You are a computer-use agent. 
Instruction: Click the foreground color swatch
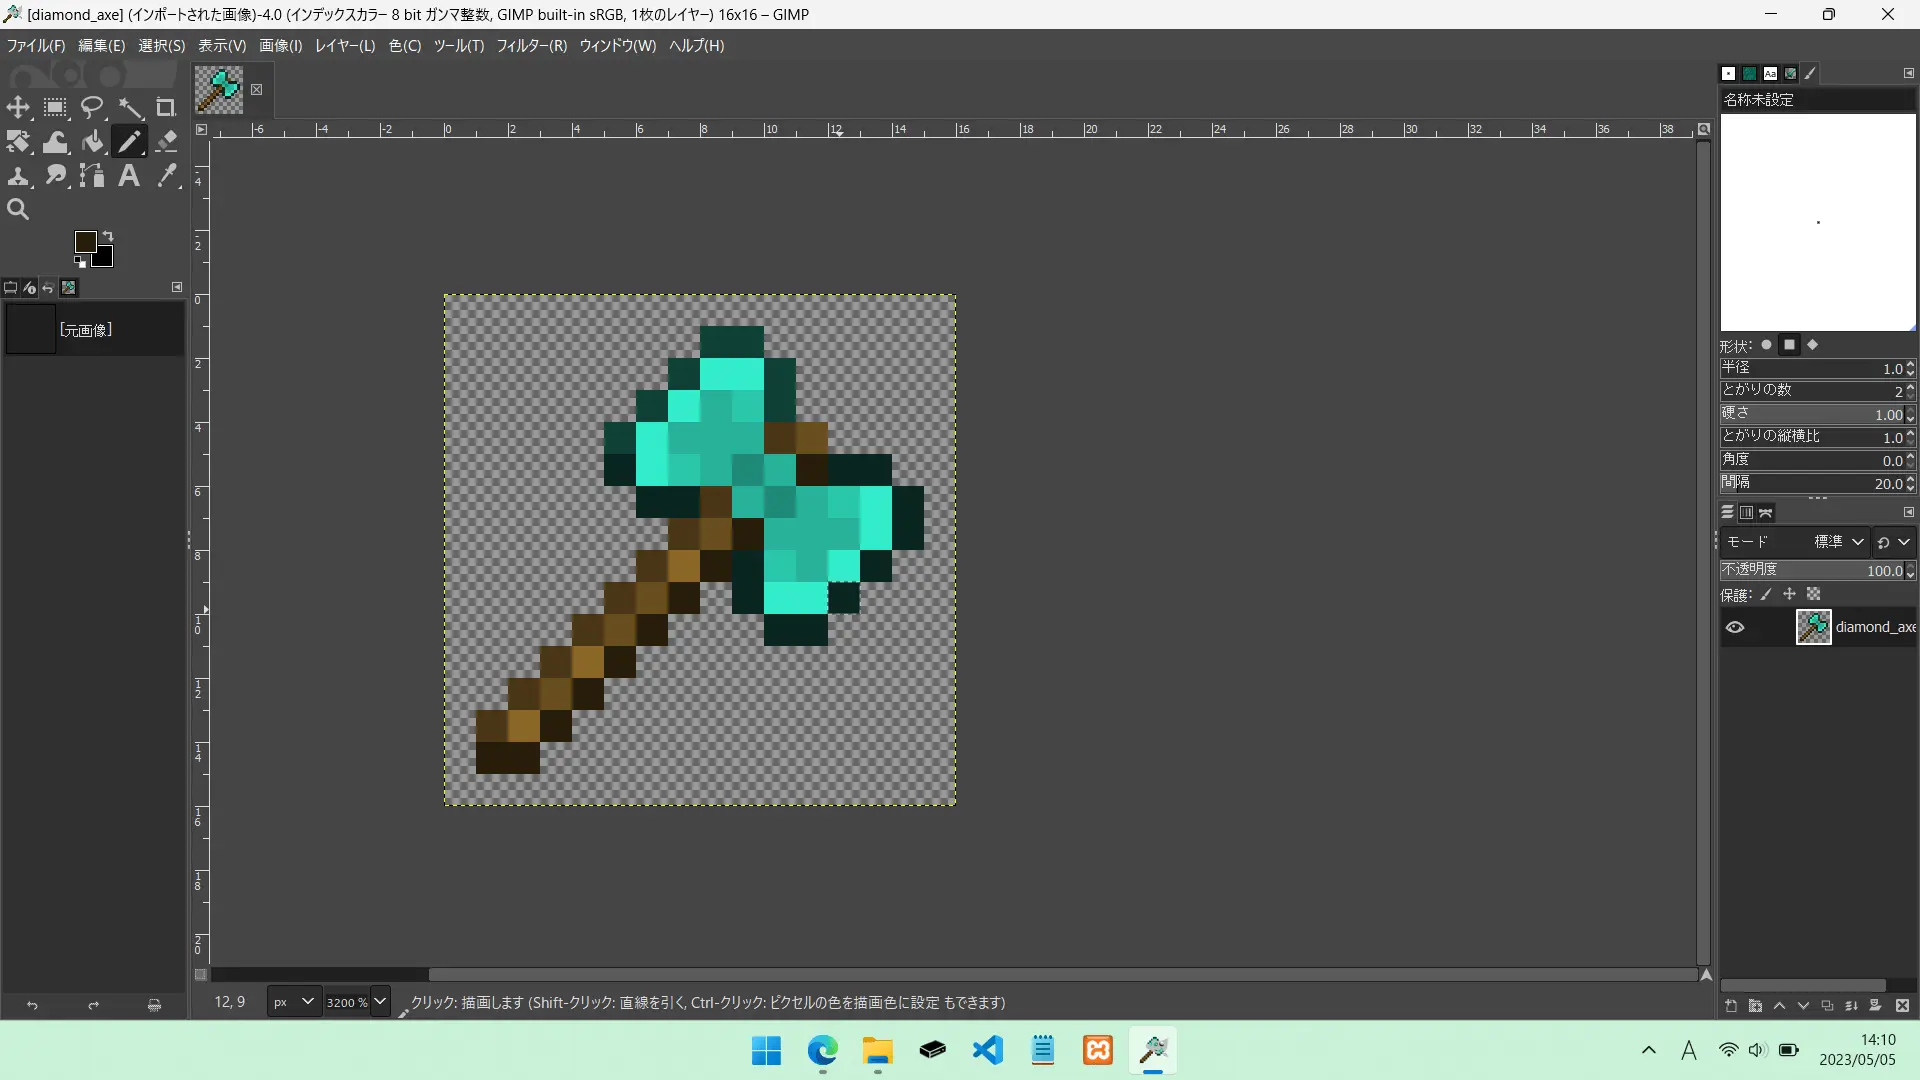tap(85, 241)
